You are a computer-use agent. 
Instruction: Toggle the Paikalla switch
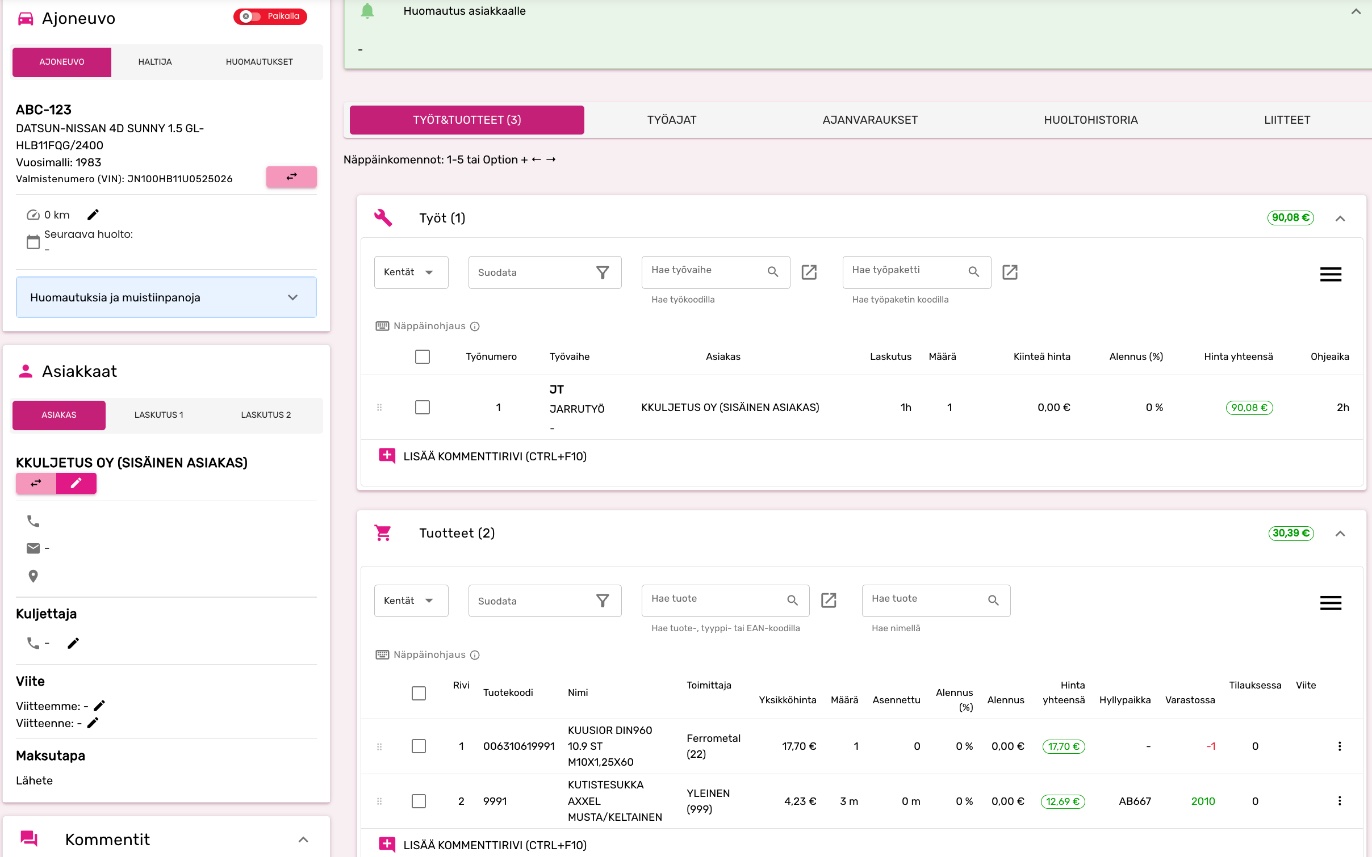[x=270, y=16]
